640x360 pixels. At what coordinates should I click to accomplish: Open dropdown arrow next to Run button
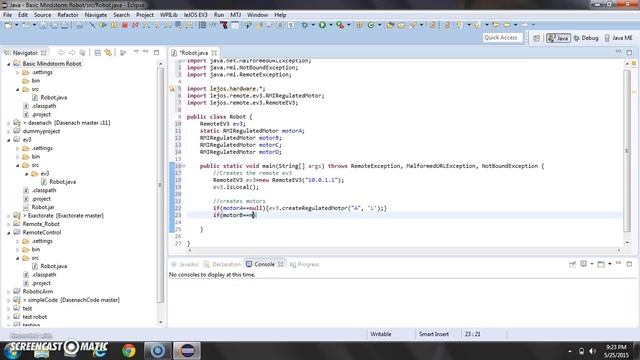331,25
